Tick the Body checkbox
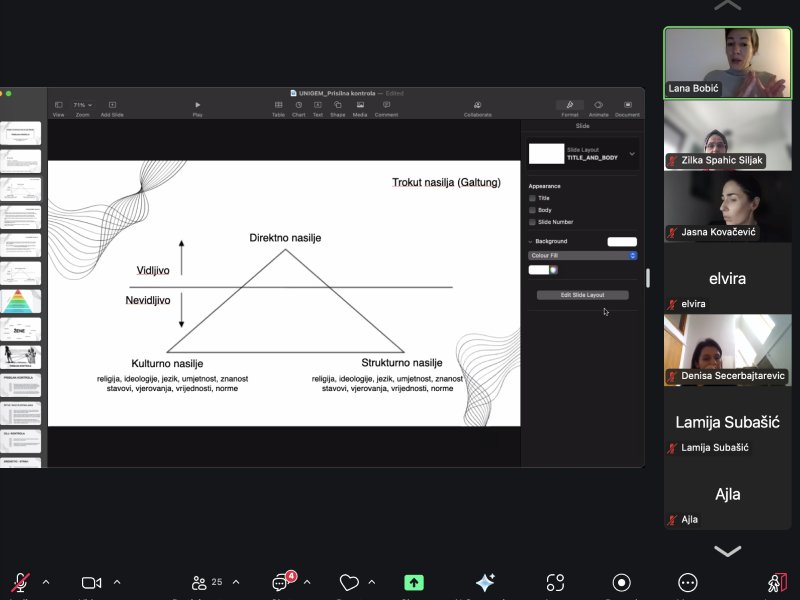This screenshot has width=800, height=600. point(532,210)
